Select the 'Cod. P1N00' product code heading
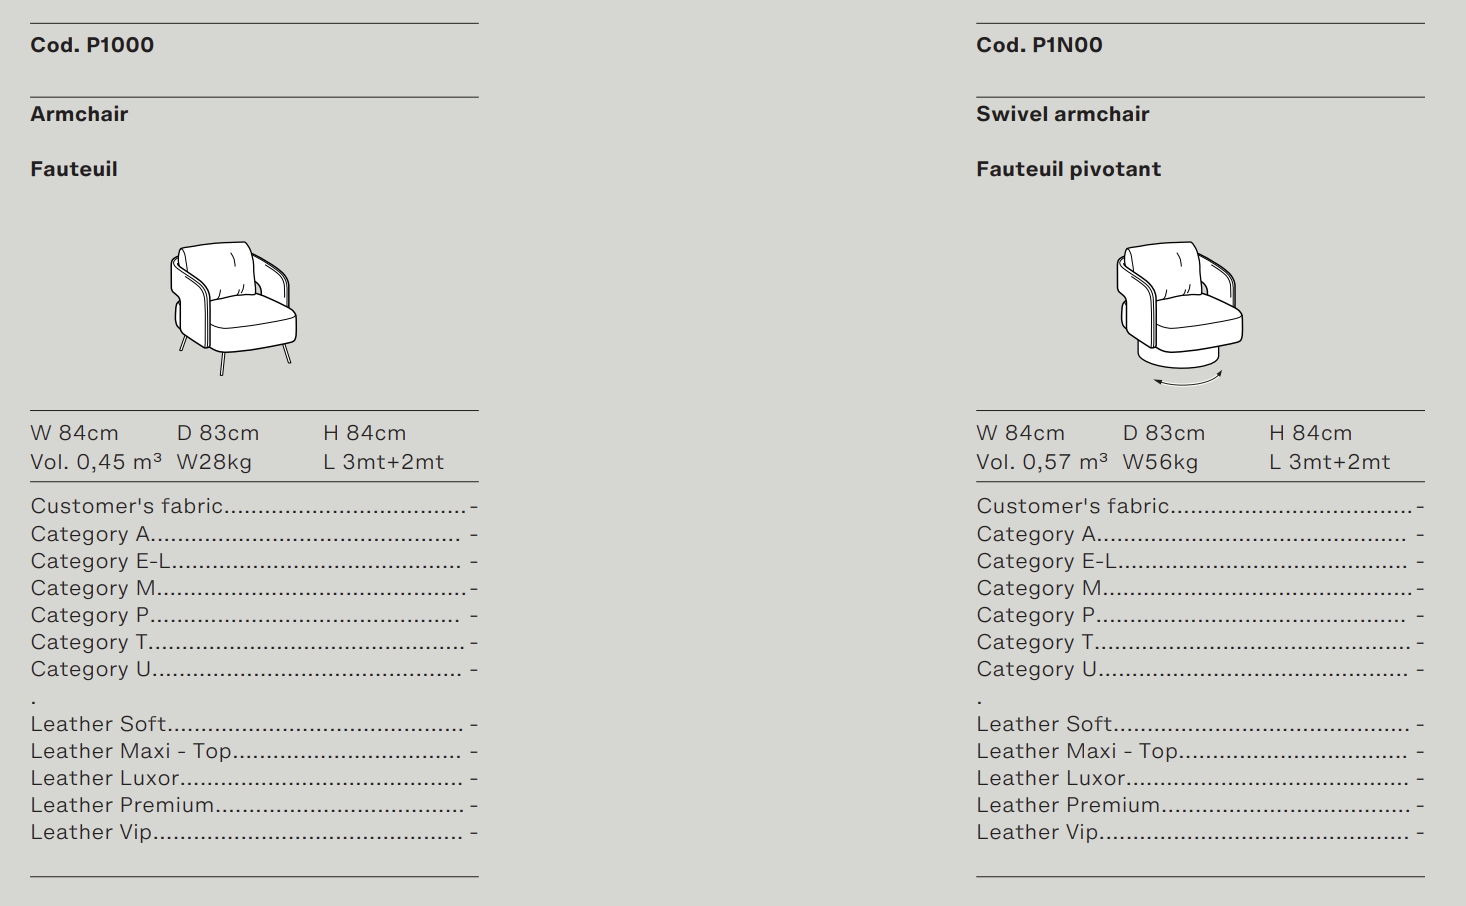1466x906 pixels. (x=1039, y=45)
